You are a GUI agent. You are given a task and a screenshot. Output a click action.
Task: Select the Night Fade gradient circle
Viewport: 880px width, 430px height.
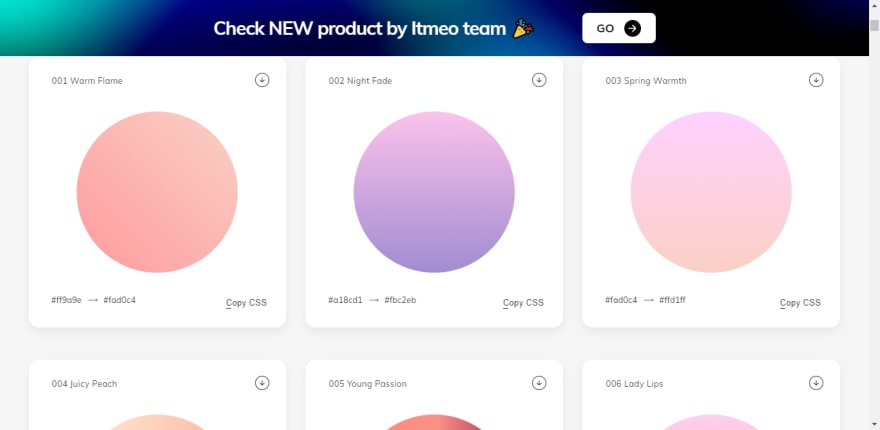[x=434, y=192]
